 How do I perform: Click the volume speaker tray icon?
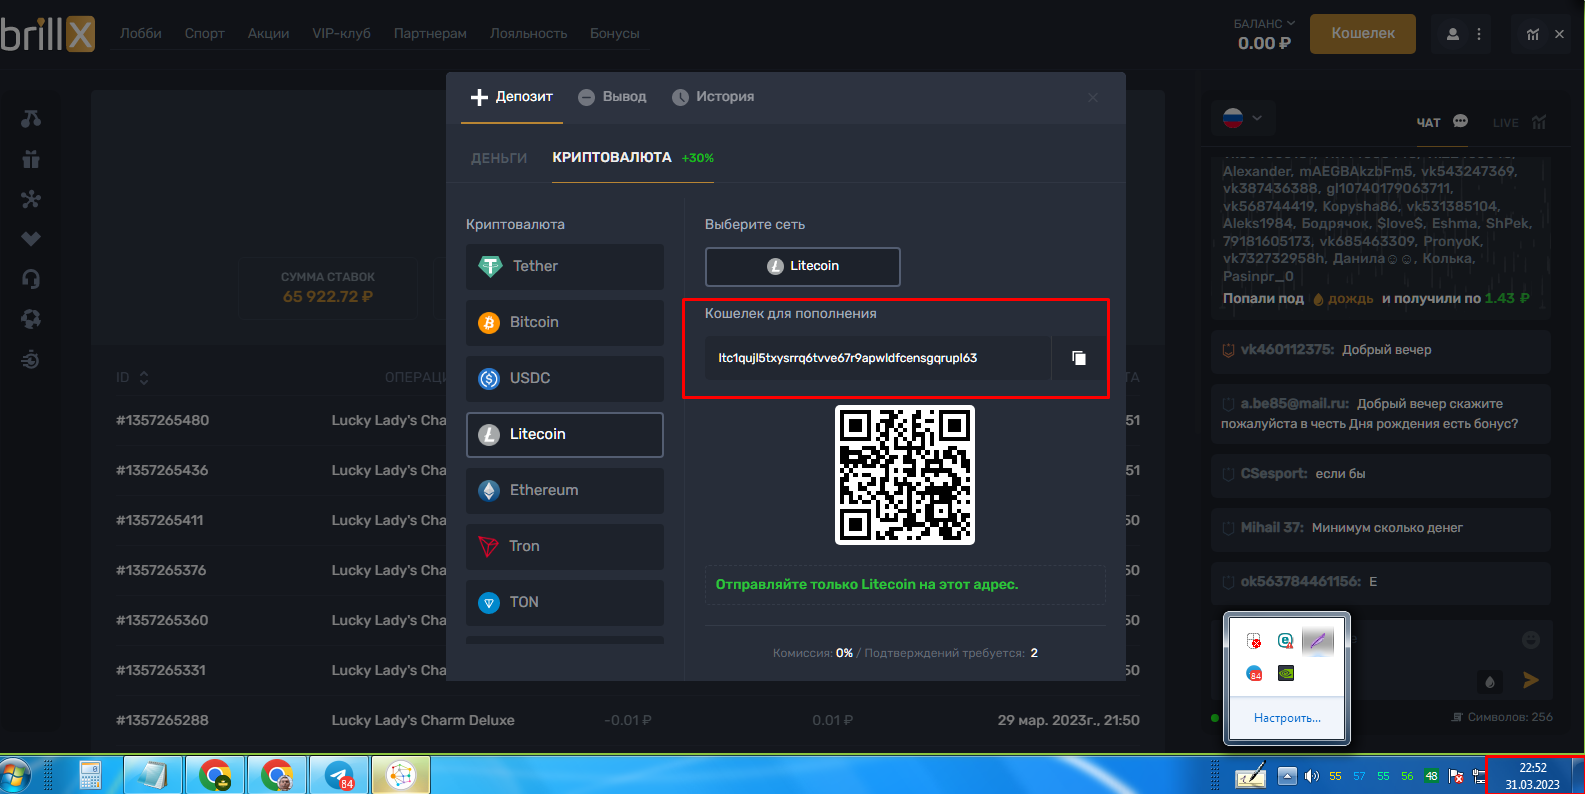[1311, 776]
